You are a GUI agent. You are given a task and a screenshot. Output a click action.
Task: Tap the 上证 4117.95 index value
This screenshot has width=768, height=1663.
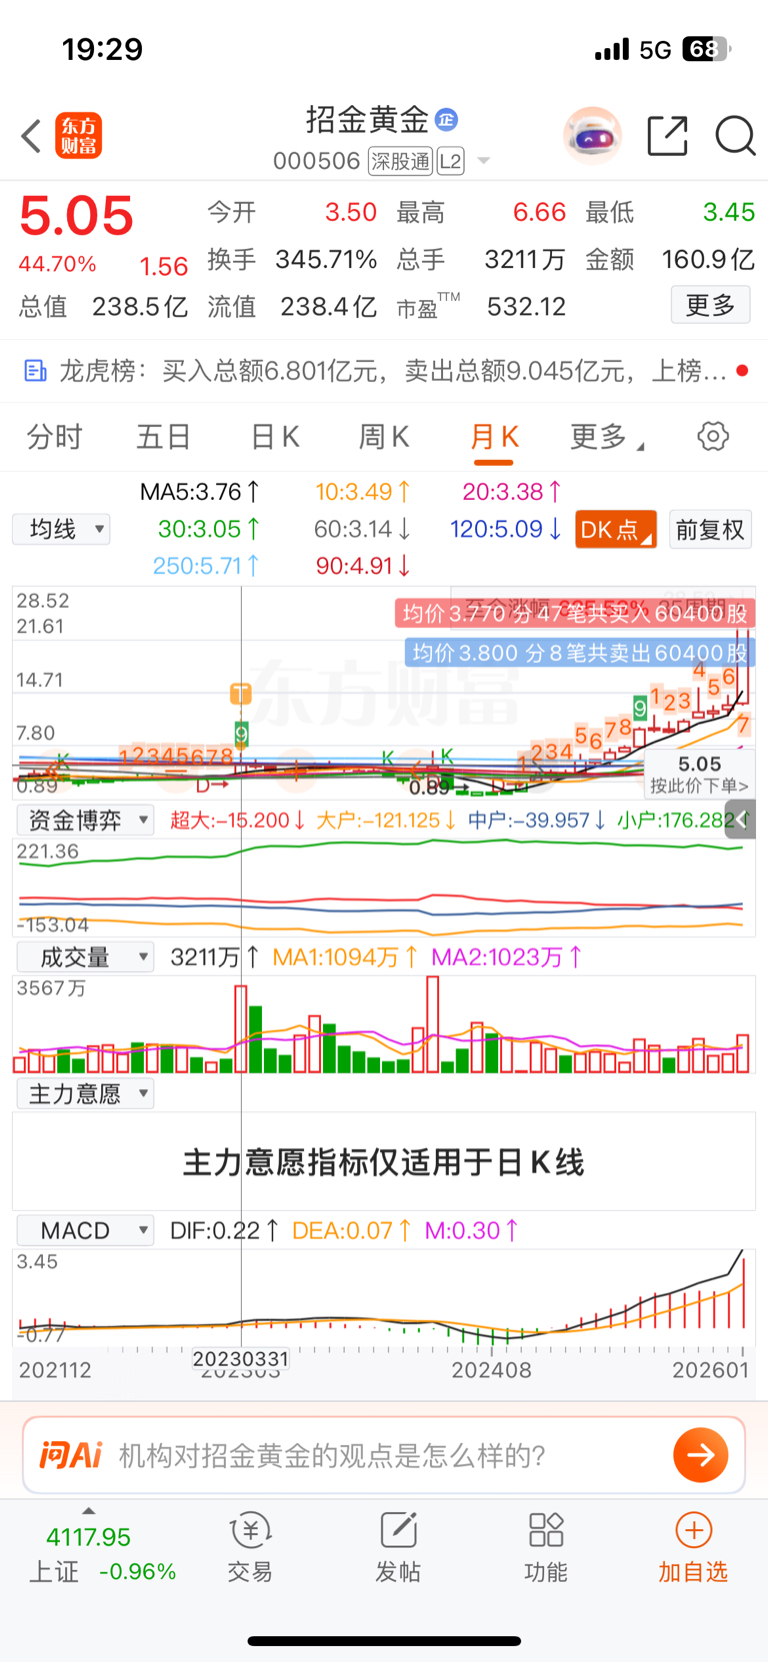(x=88, y=1537)
